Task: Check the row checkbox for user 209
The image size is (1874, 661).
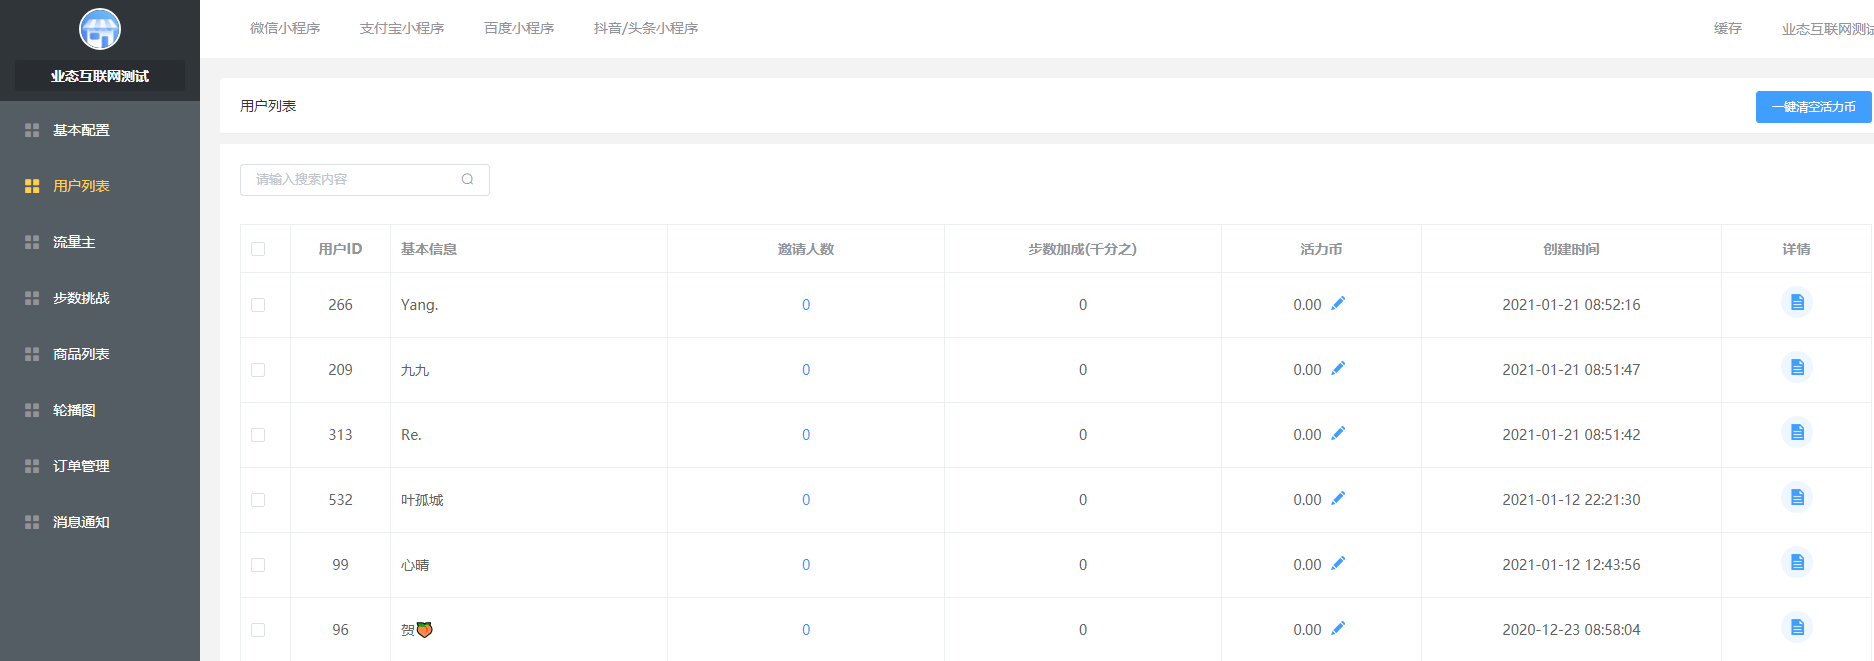Action: pyautogui.click(x=258, y=370)
